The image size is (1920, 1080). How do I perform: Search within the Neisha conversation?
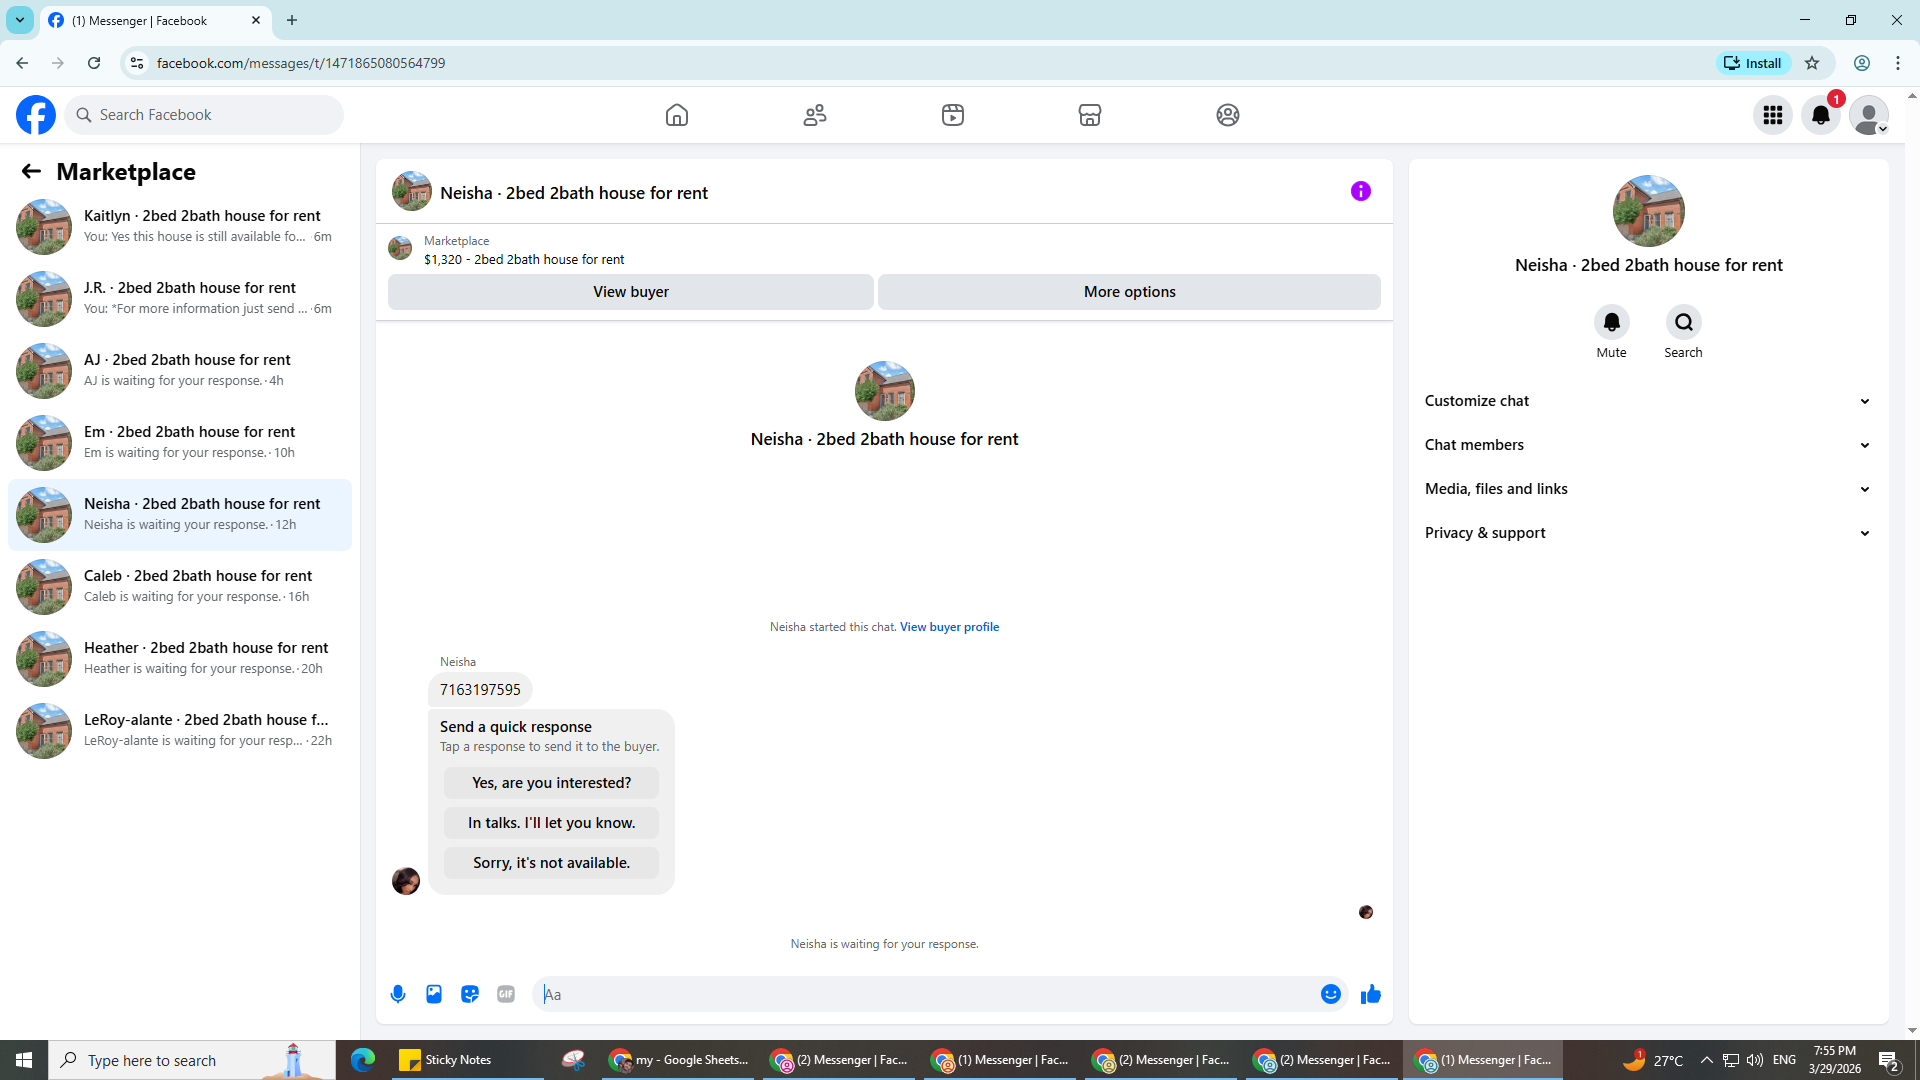(x=1683, y=322)
